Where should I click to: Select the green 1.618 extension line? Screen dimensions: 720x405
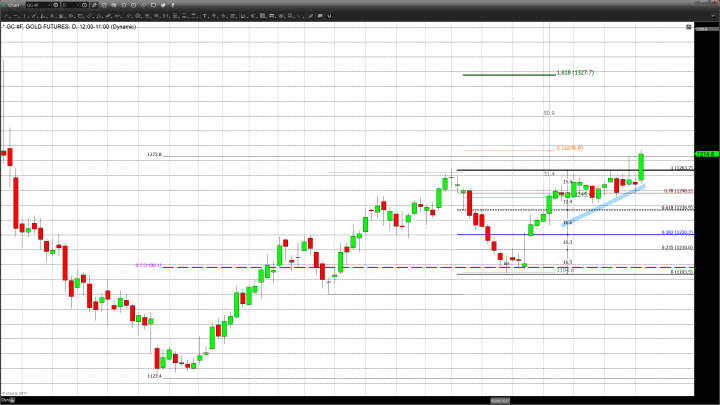point(509,74)
